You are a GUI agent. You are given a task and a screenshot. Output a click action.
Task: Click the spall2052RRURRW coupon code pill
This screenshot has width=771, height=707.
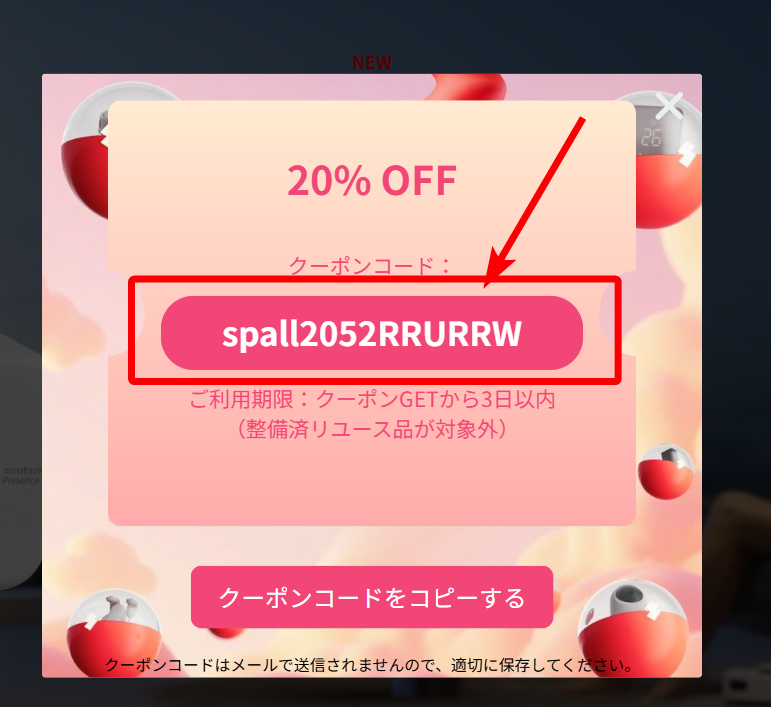click(x=372, y=333)
